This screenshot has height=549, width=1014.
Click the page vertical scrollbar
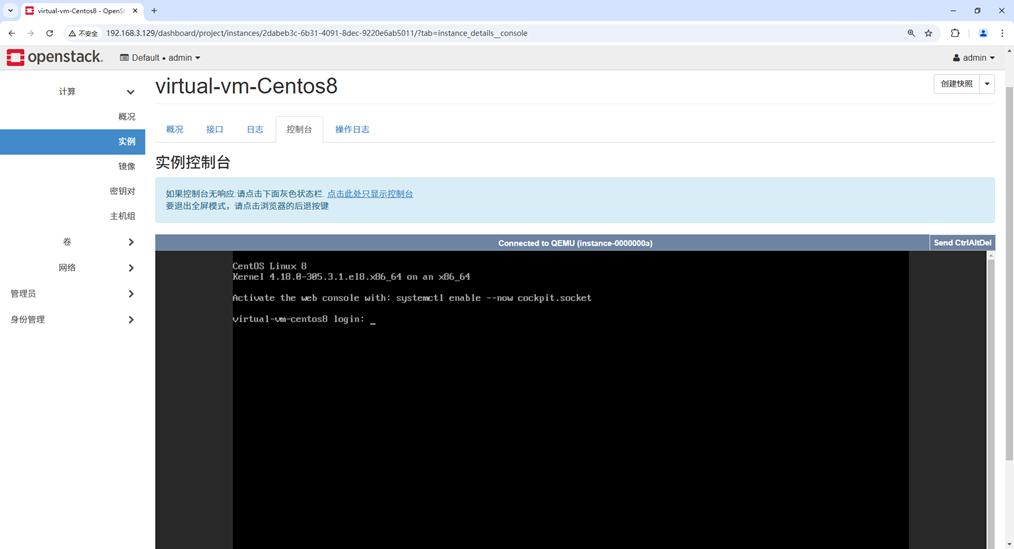click(x=1009, y=275)
